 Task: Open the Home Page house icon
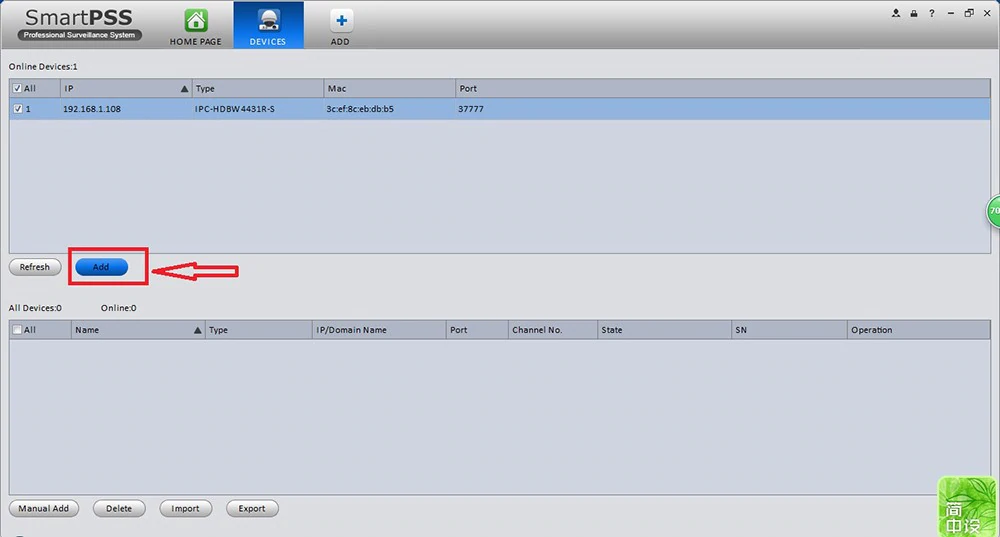tap(197, 20)
